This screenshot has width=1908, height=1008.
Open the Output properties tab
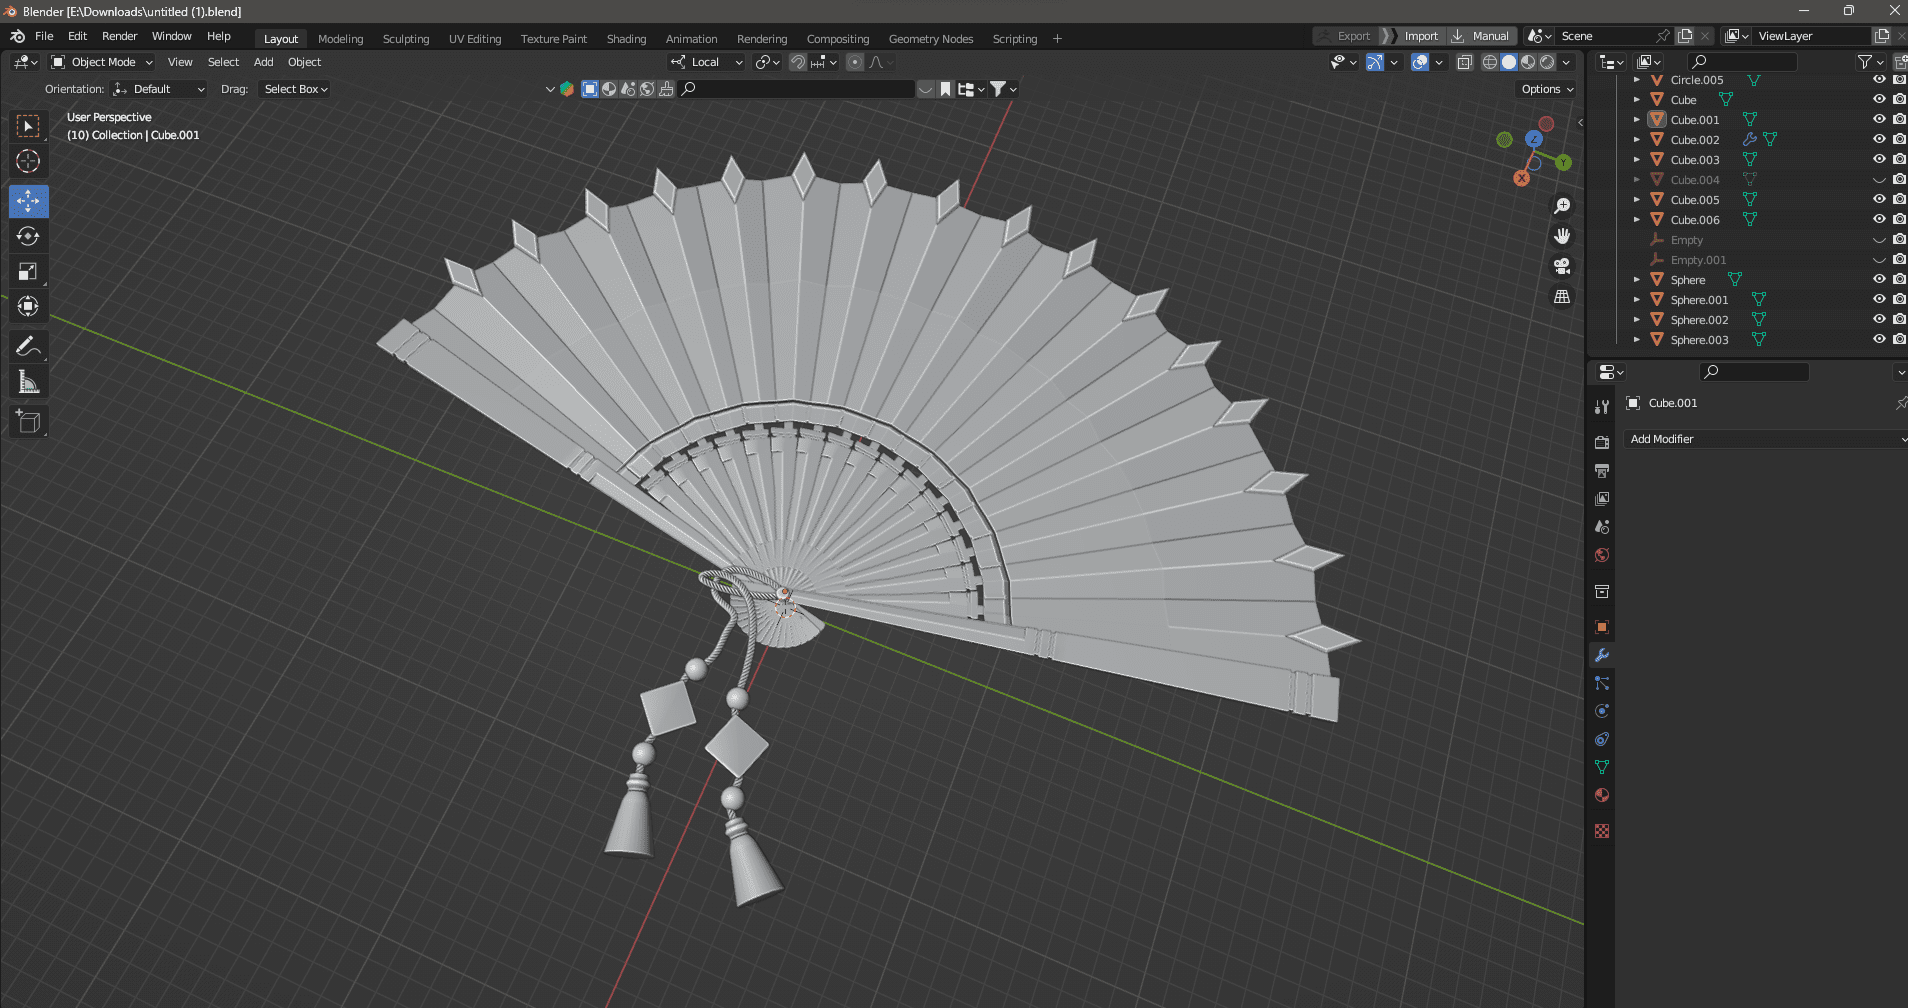point(1602,470)
